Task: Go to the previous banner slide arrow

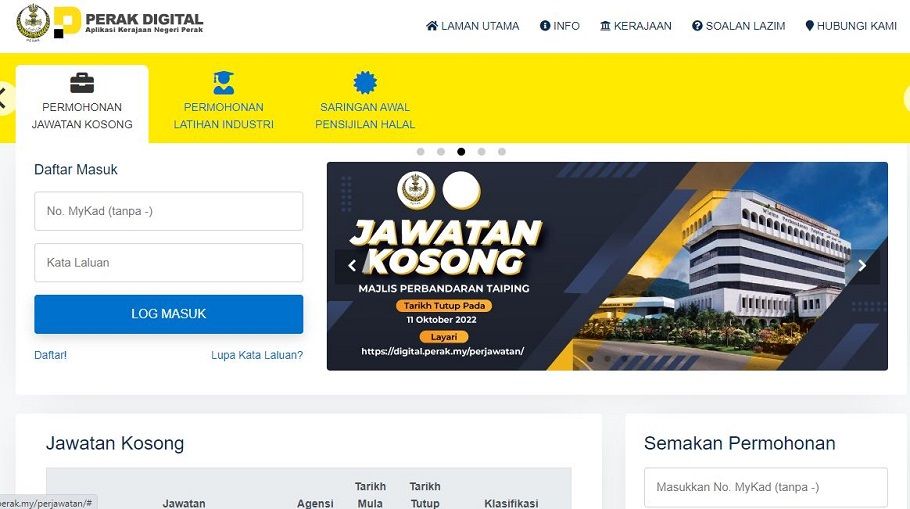Action: (352, 265)
